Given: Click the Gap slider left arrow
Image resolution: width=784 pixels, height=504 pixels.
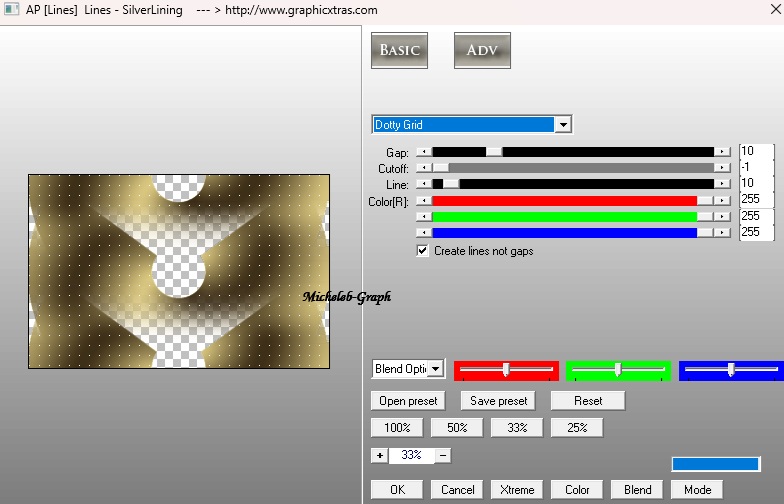Looking at the screenshot, I should 424,152.
